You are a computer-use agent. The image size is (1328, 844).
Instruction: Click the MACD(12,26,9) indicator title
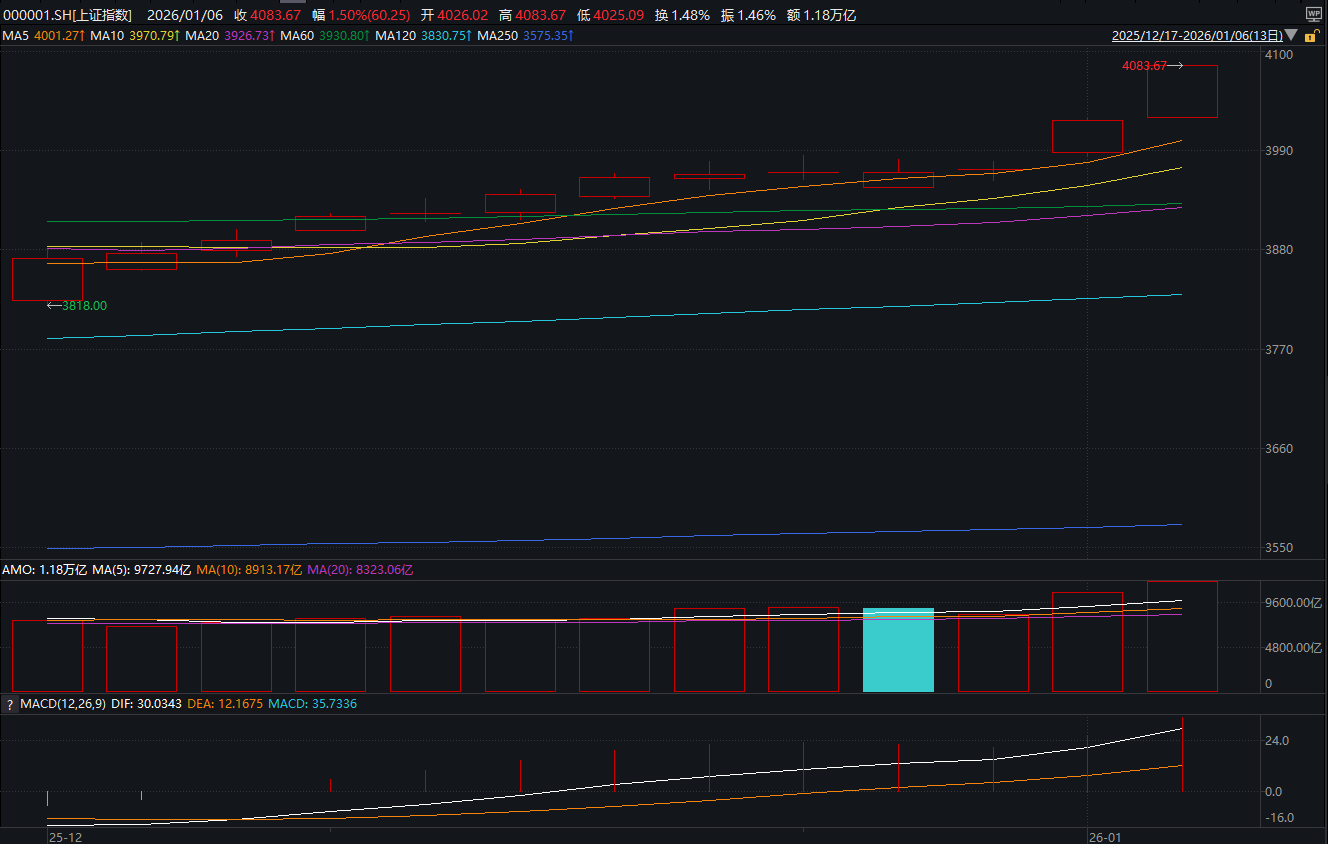pos(63,705)
